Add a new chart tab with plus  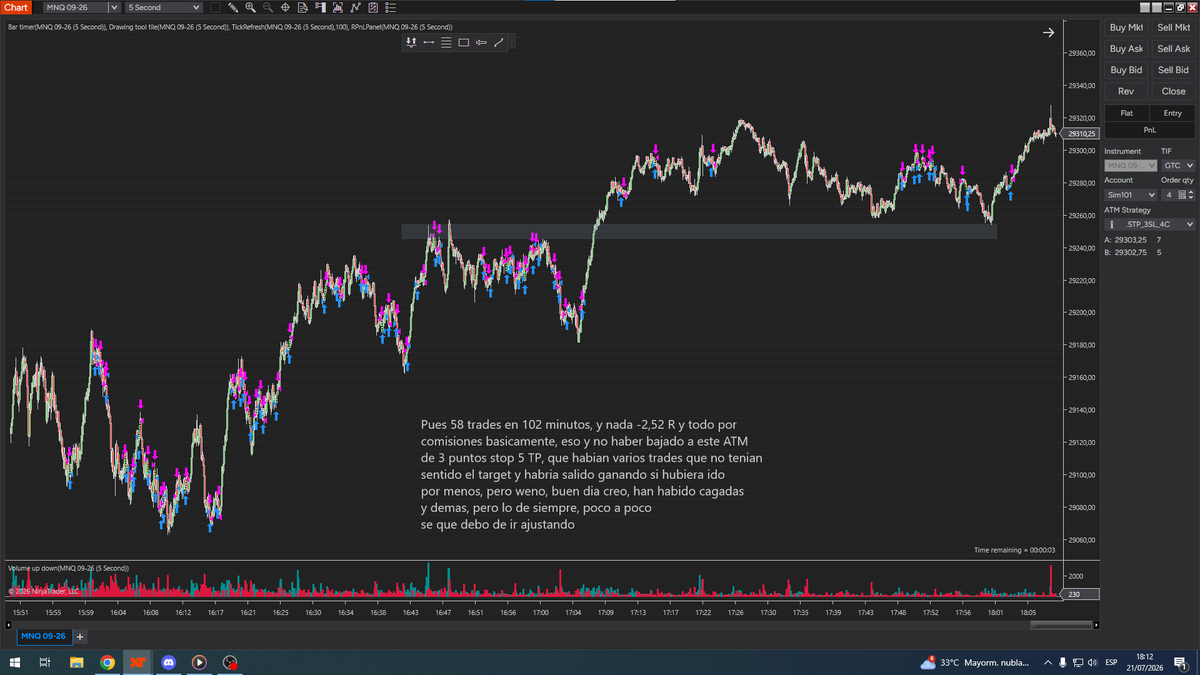80,636
